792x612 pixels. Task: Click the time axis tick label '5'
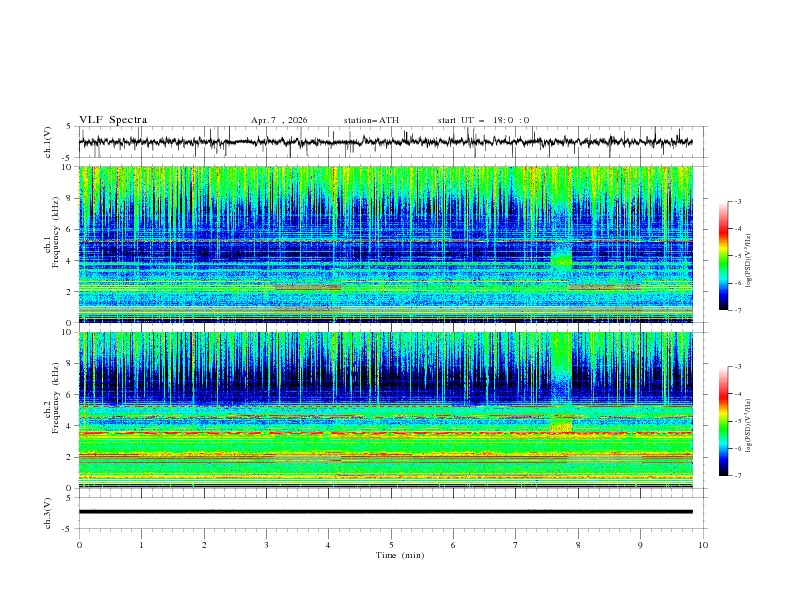tap(391, 545)
